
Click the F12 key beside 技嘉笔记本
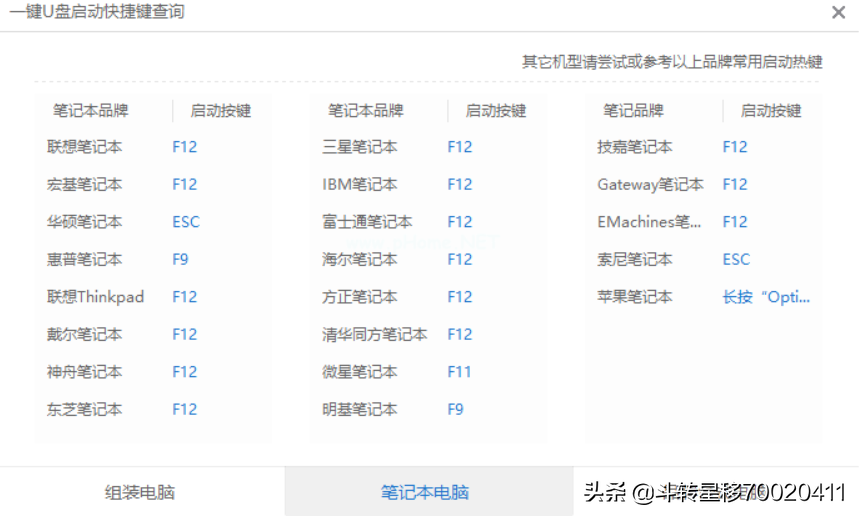click(735, 147)
